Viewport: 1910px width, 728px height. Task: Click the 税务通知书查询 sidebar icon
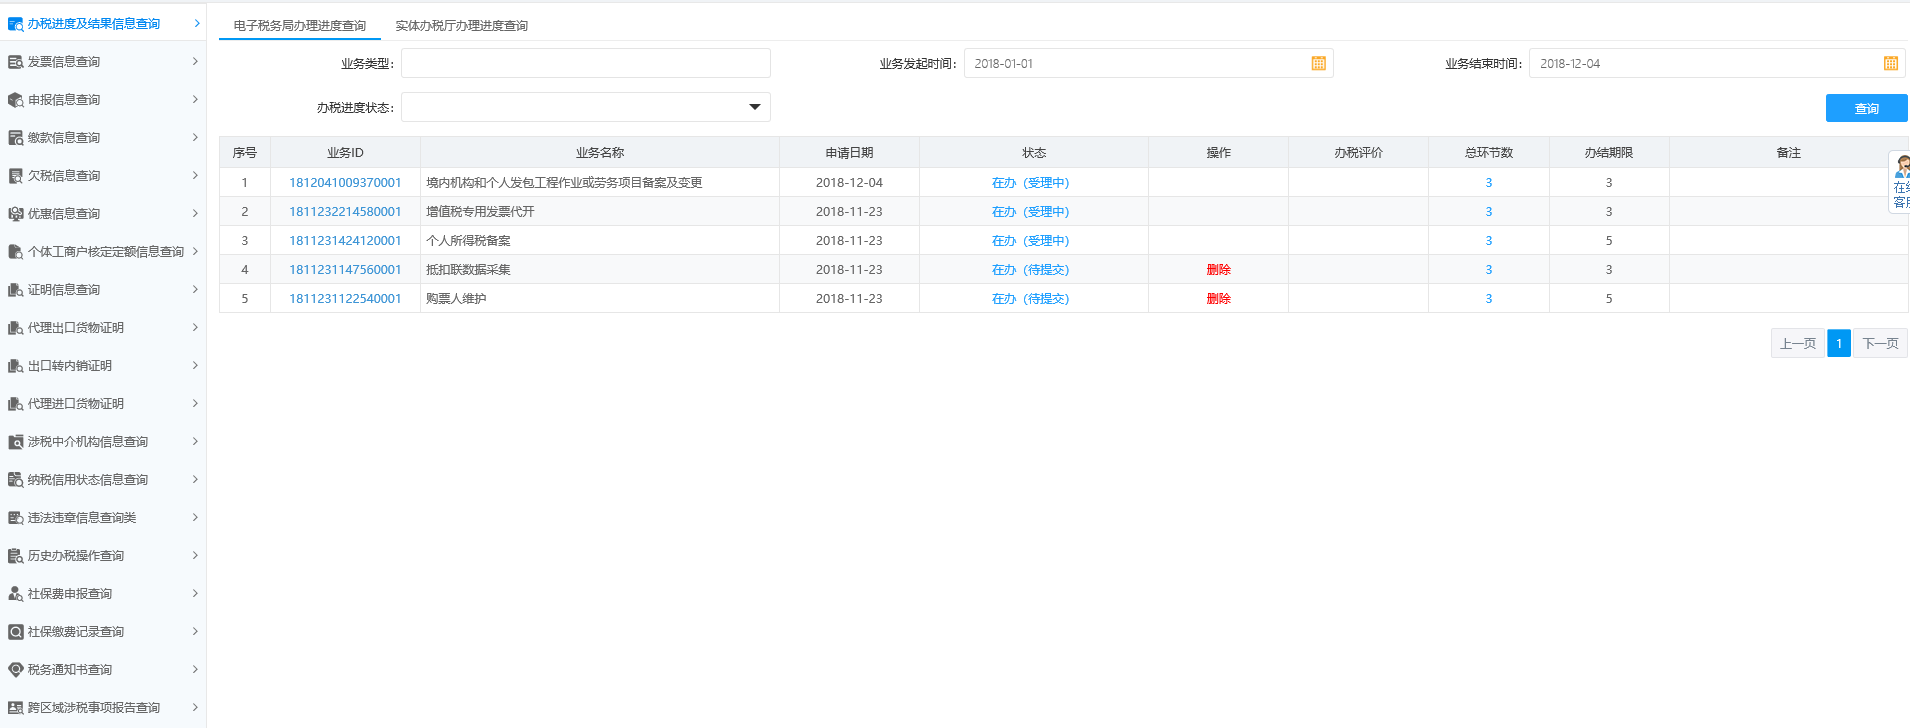pos(15,670)
